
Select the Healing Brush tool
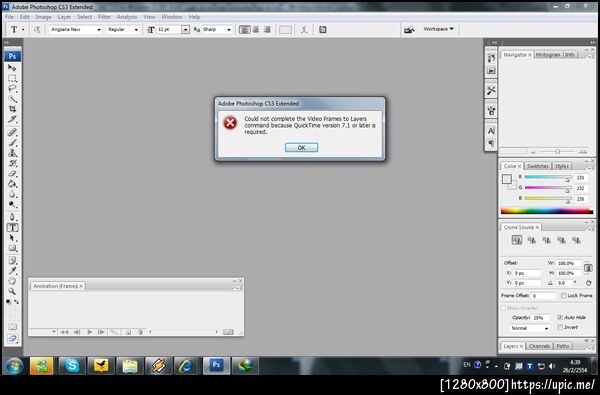coord(12,132)
